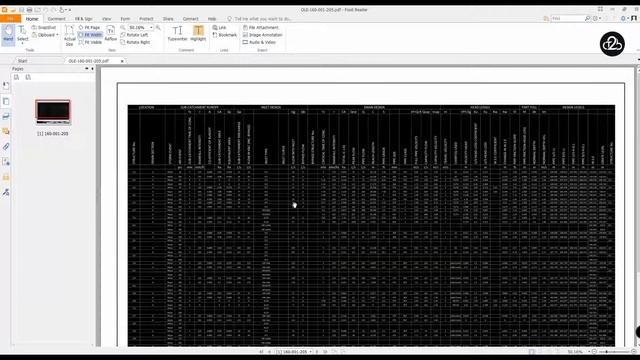Open the Connect ribbon tab

click(190, 19)
